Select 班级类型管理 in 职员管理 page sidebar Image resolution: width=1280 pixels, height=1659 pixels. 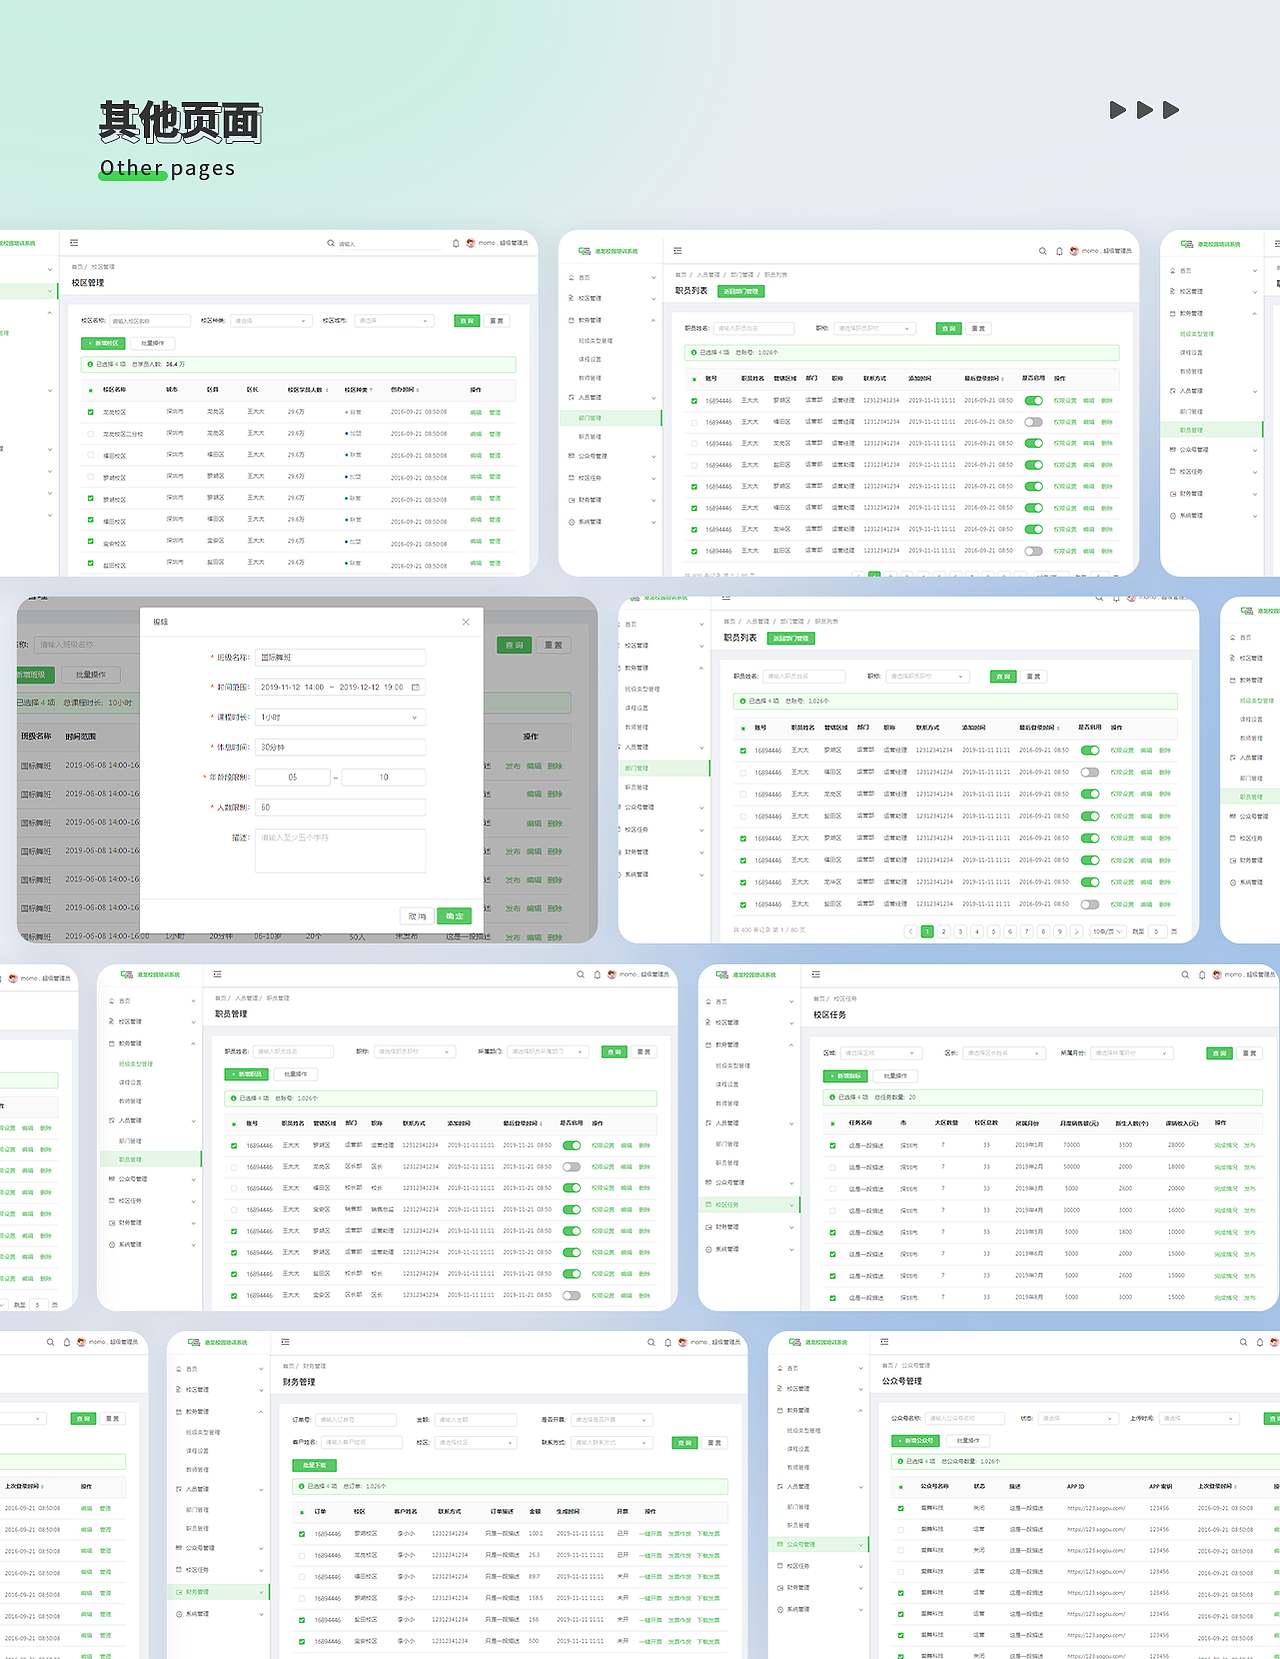136,1064
